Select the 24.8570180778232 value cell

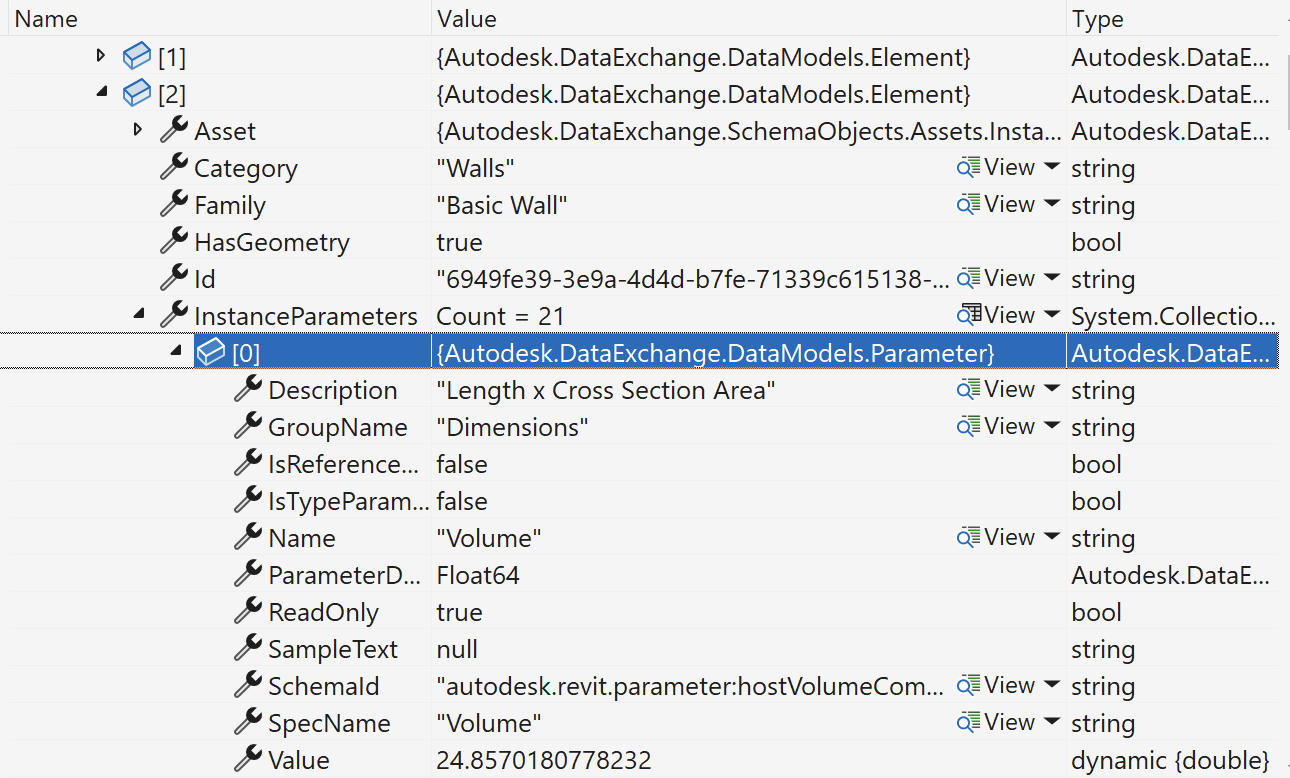[544, 760]
